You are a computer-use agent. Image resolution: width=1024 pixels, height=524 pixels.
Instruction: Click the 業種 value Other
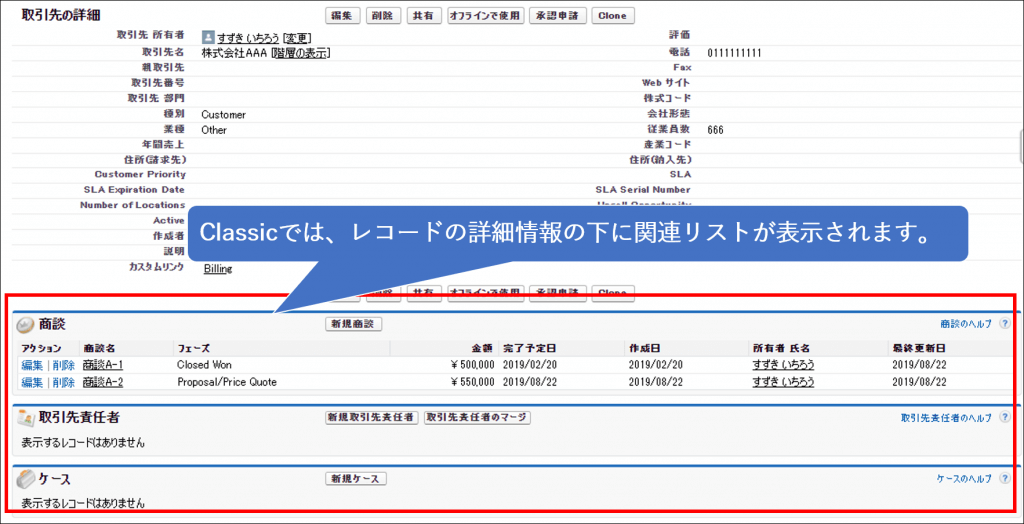click(214, 130)
